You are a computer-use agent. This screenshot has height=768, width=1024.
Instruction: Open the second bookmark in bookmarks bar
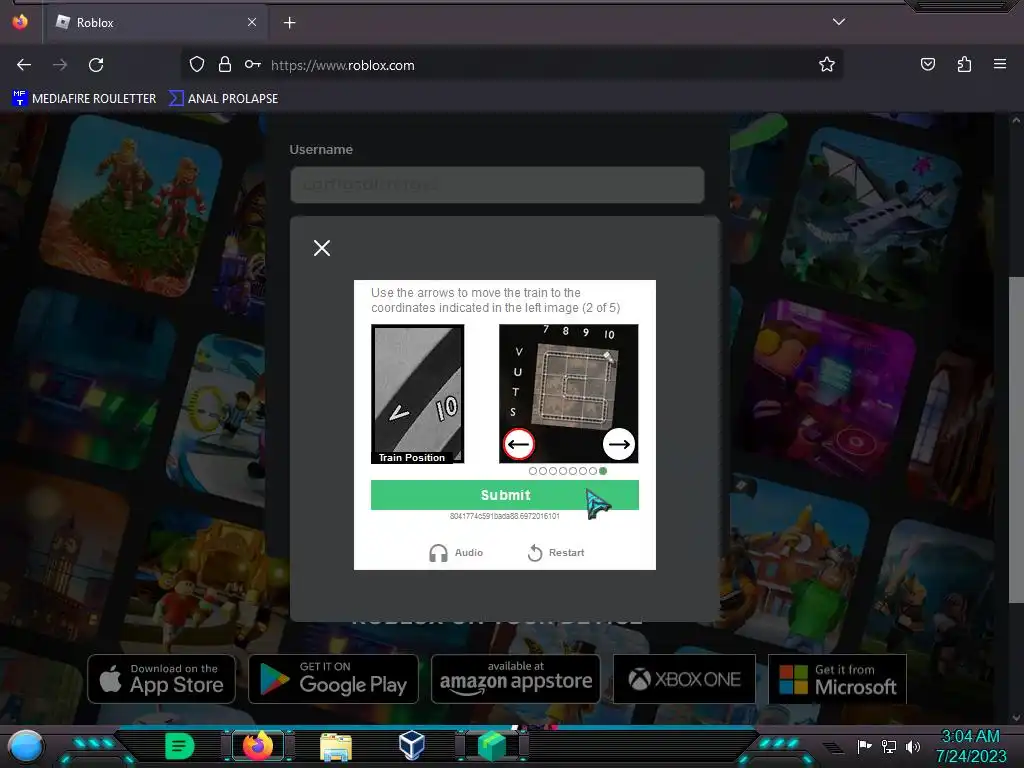click(x=223, y=99)
